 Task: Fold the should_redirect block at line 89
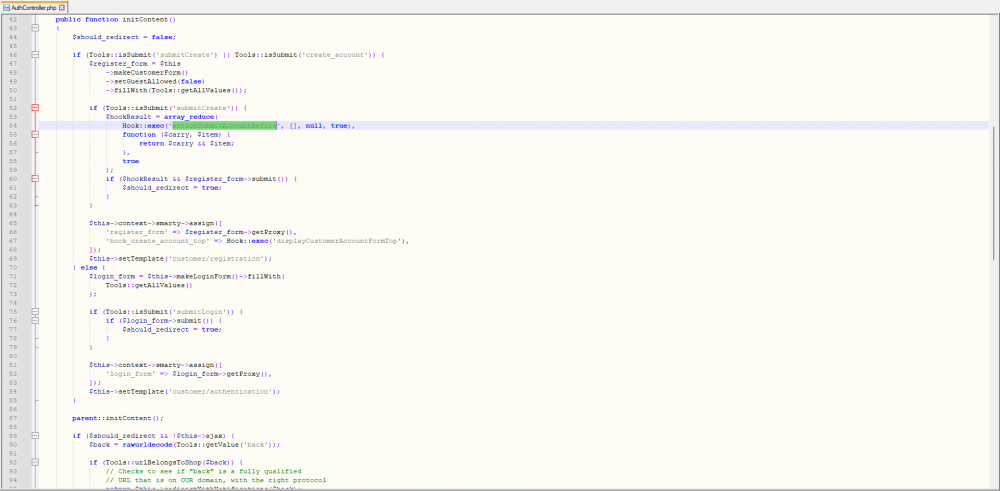tap(33, 435)
